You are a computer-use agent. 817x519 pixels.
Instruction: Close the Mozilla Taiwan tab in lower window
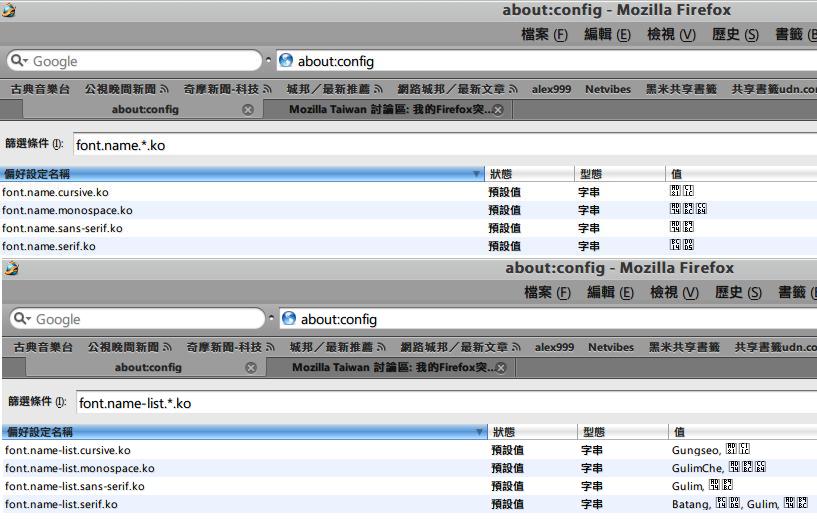point(501,368)
